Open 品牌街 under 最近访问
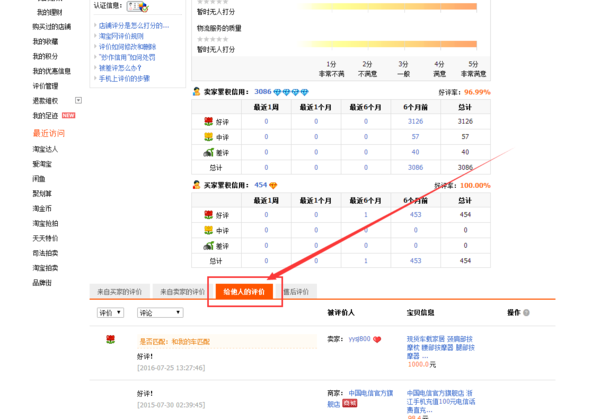The image size is (600, 419). click(x=42, y=283)
